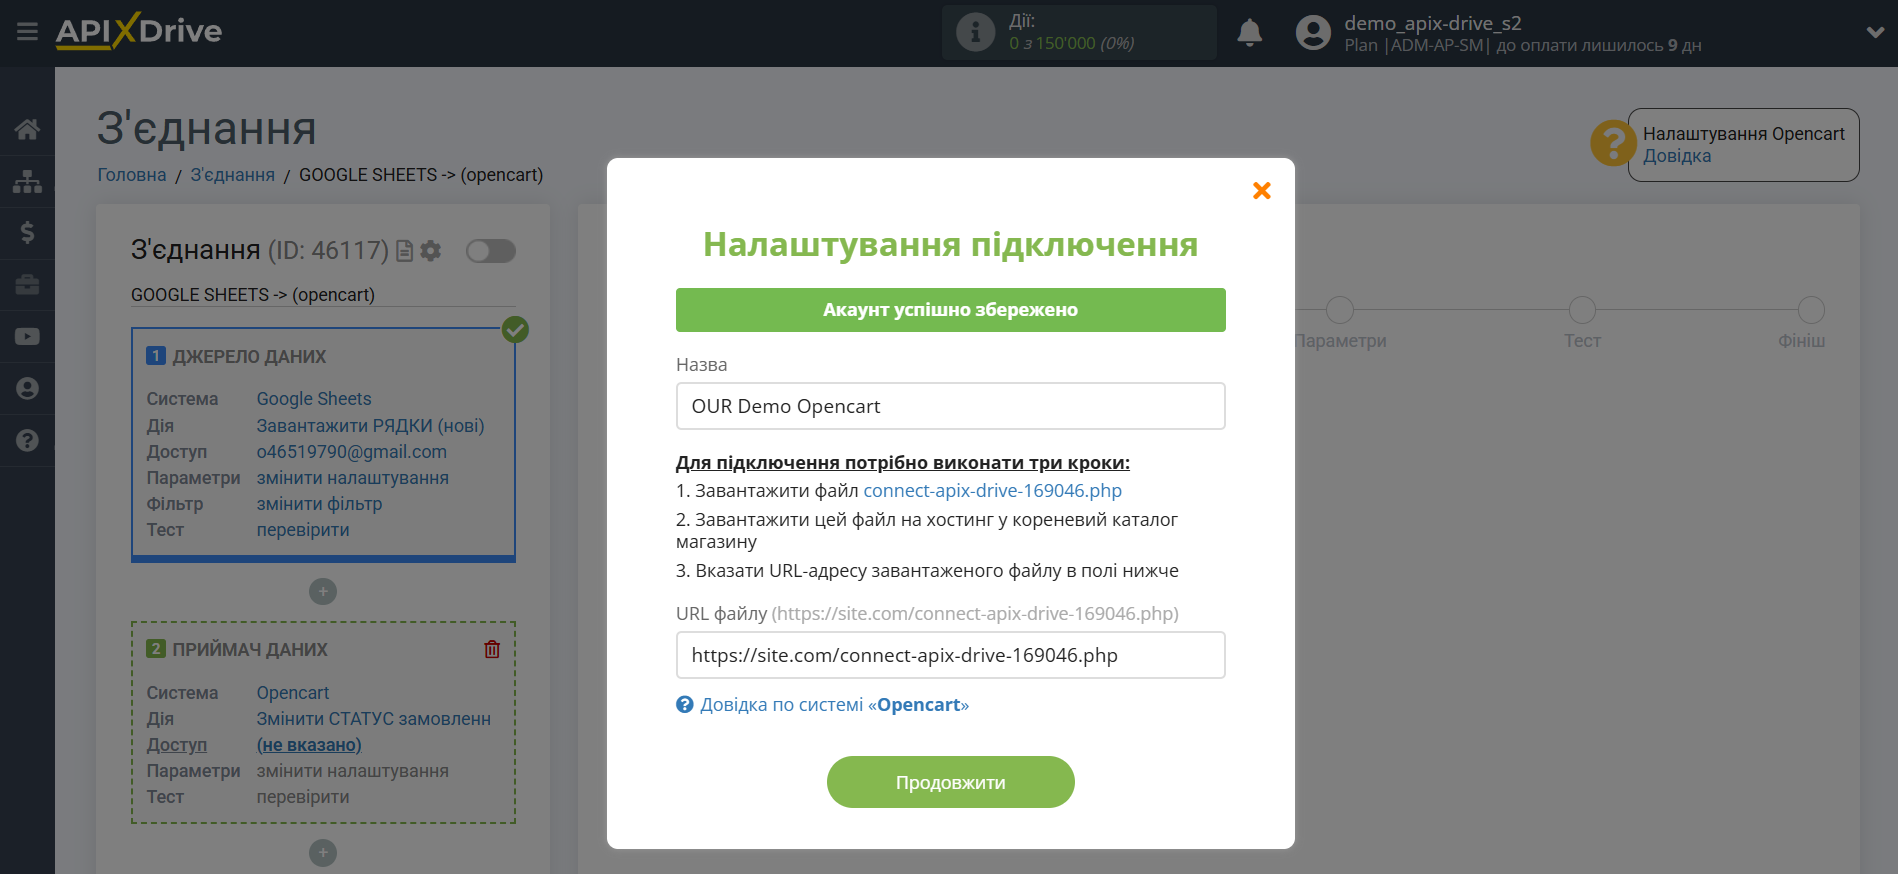
Task: Open the Довідка link in help box
Action: click(x=1677, y=156)
